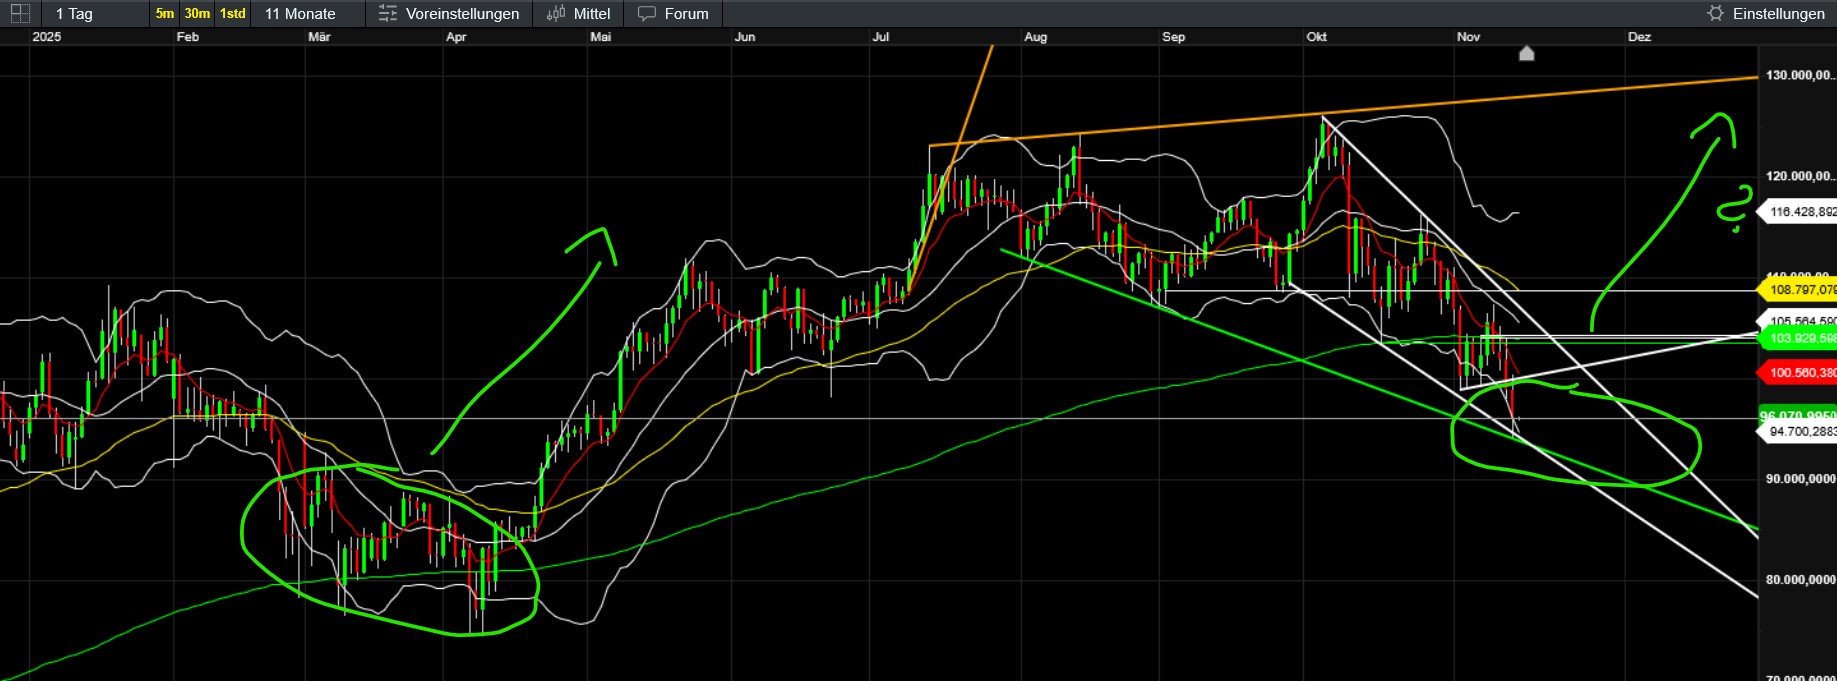The image size is (1837, 681).
Task: Click the bright green 103.929 price label
Action: (x=1800, y=338)
